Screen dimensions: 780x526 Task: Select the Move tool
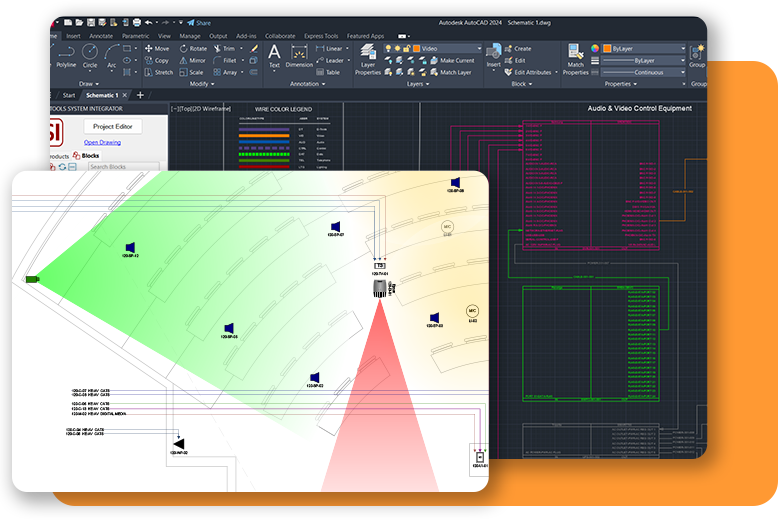point(157,48)
